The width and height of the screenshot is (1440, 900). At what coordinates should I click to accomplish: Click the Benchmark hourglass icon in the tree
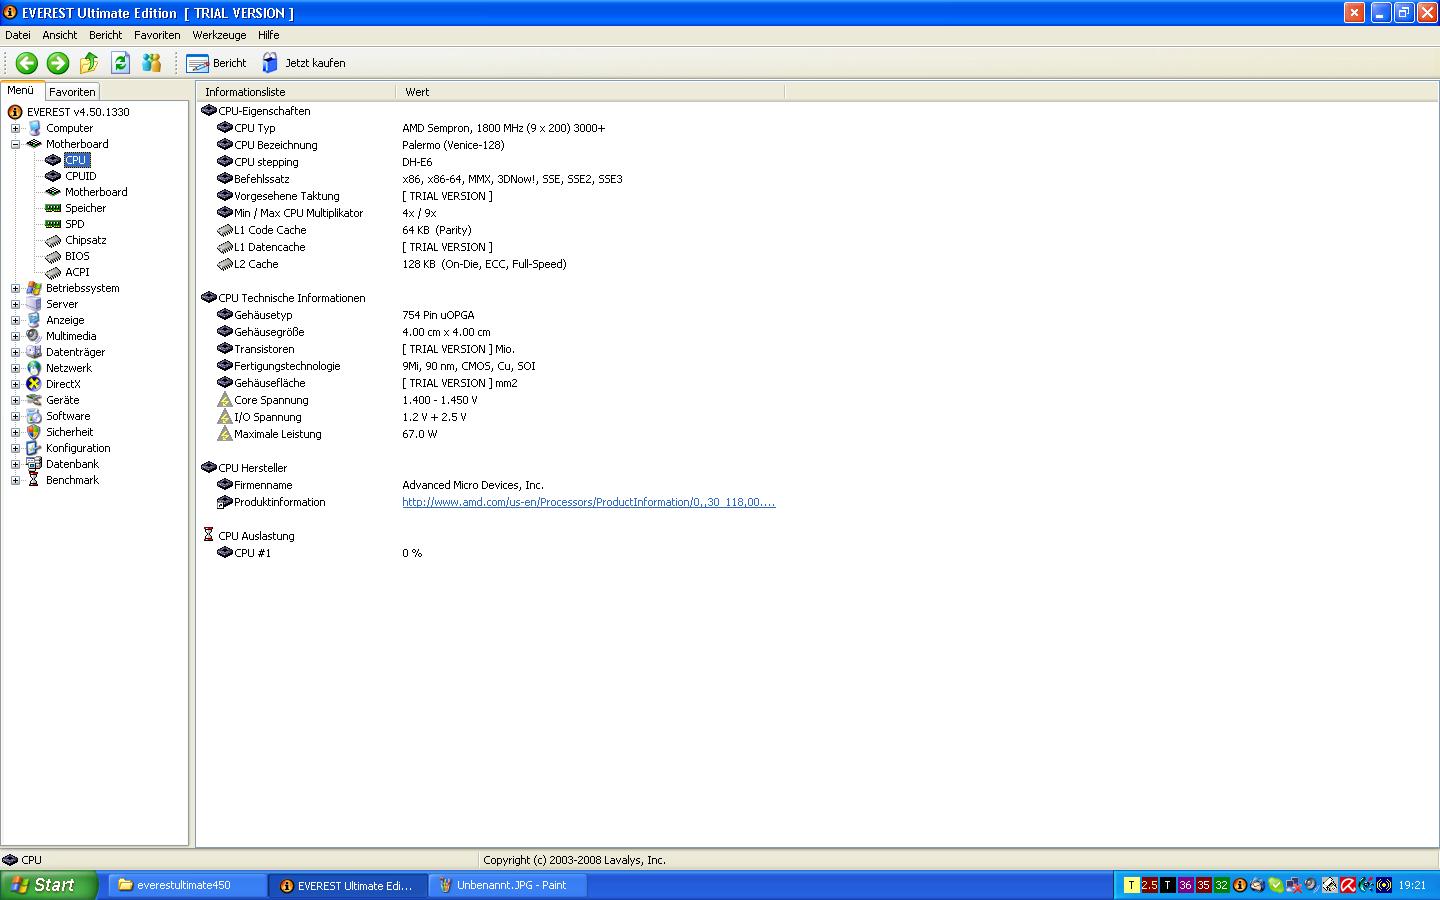[34, 480]
